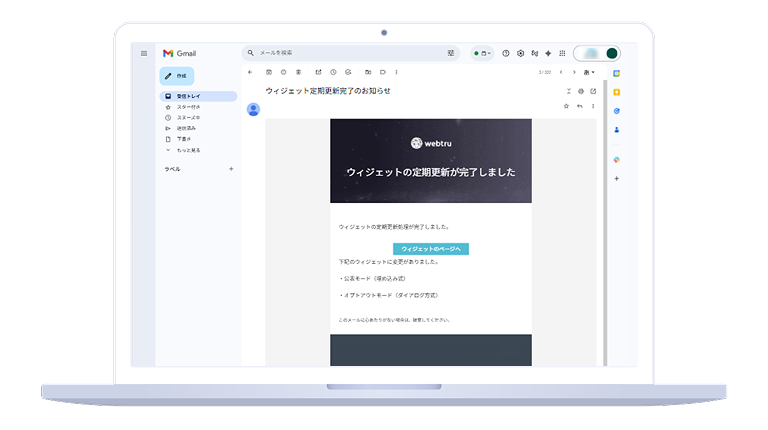Open Google Keep side panel icon
This screenshot has height=430, width=768.
click(x=617, y=92)
